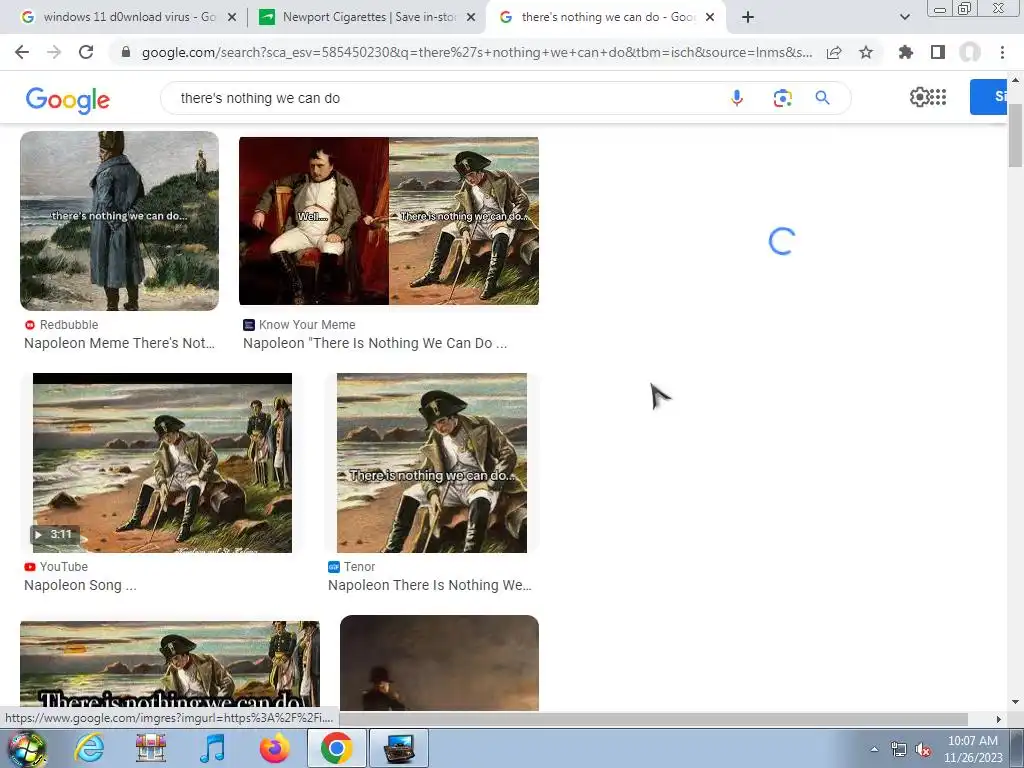
Task: Switch to Newport Cigarettes tab
Action: tap(367, 17)
